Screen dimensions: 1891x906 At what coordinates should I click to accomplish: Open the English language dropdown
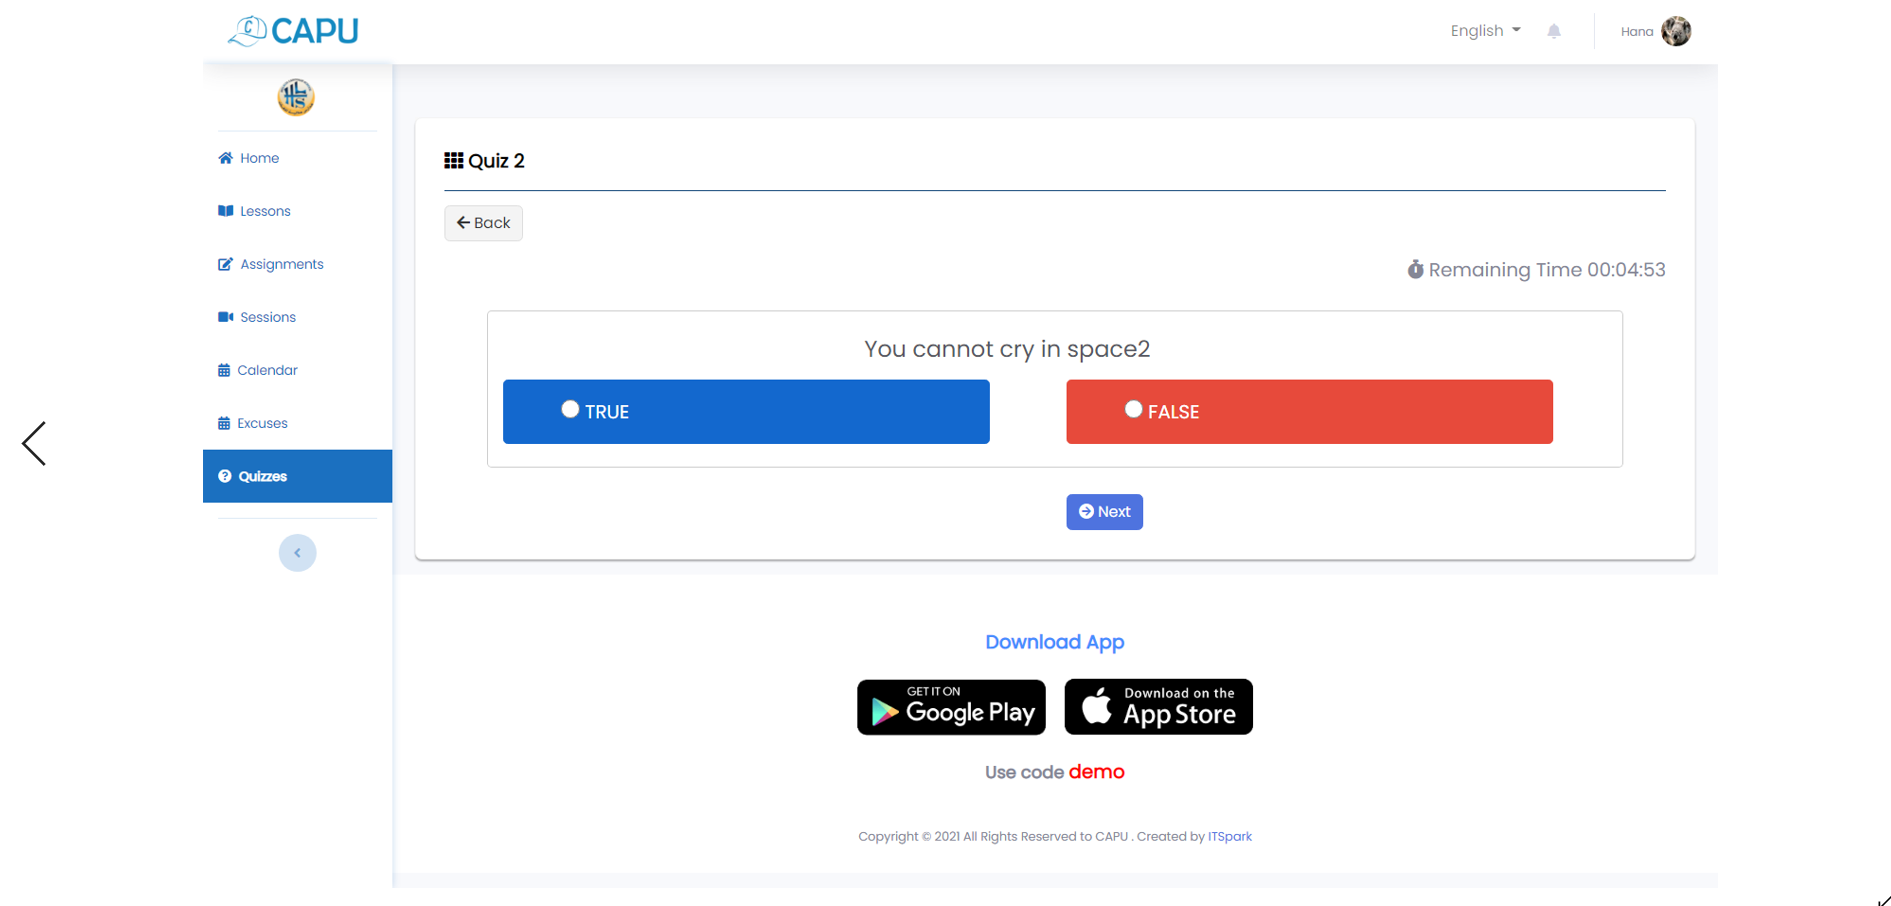[x=1485, y=31]
